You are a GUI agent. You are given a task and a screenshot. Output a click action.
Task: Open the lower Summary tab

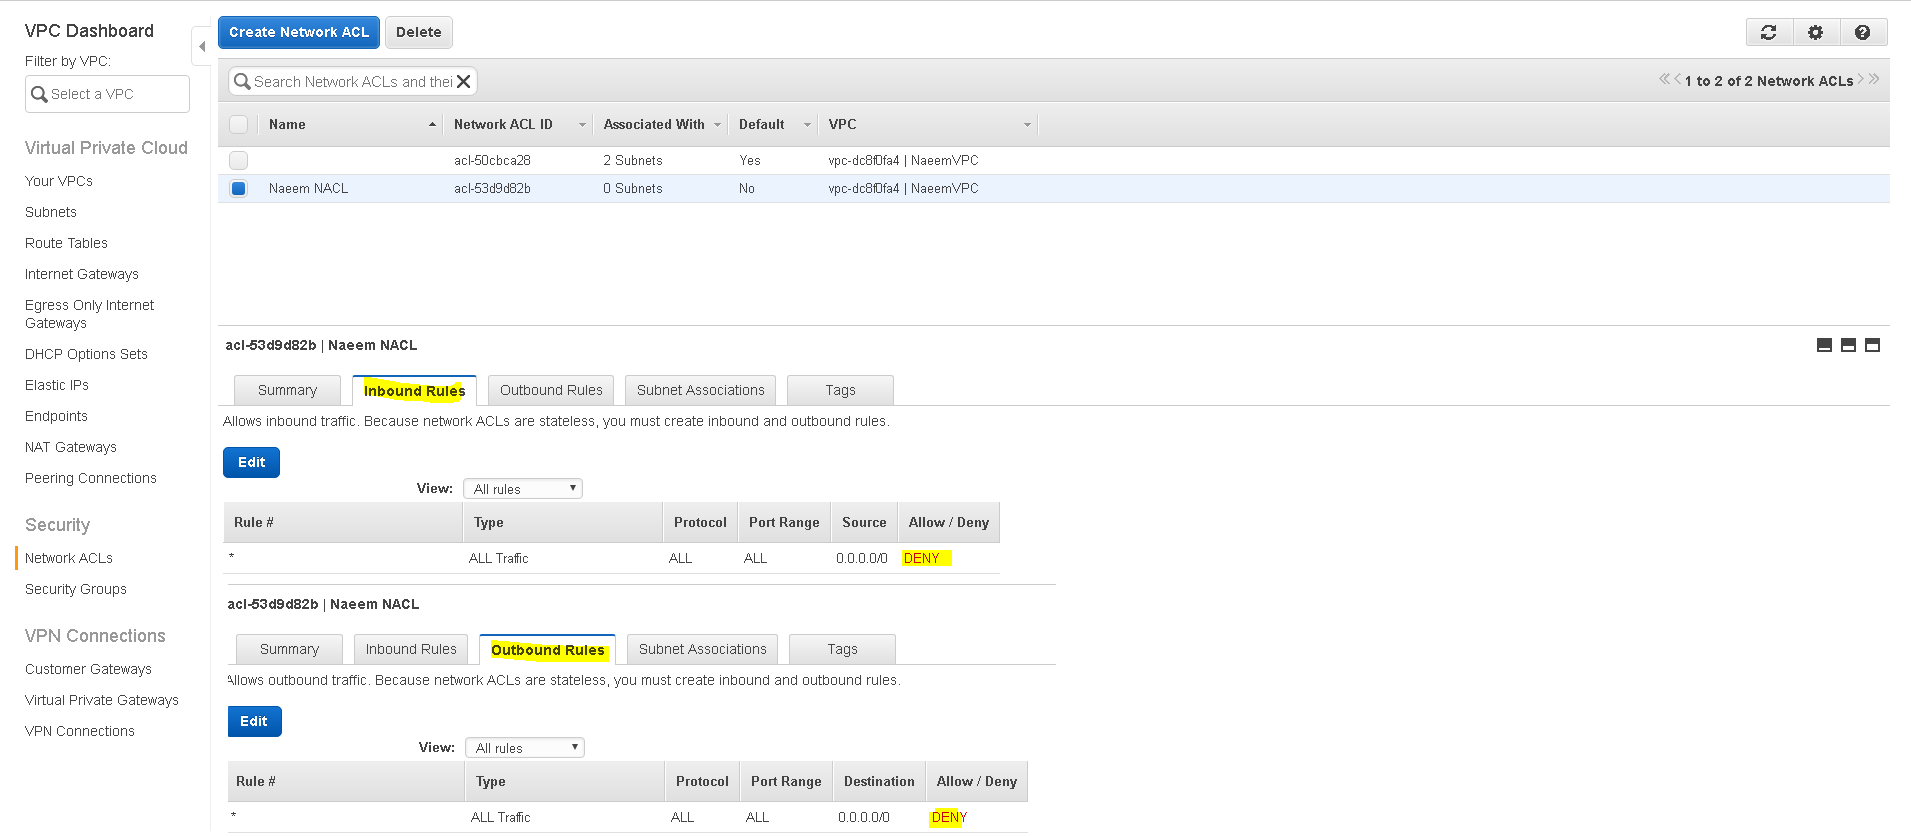(x=289, y=649)
